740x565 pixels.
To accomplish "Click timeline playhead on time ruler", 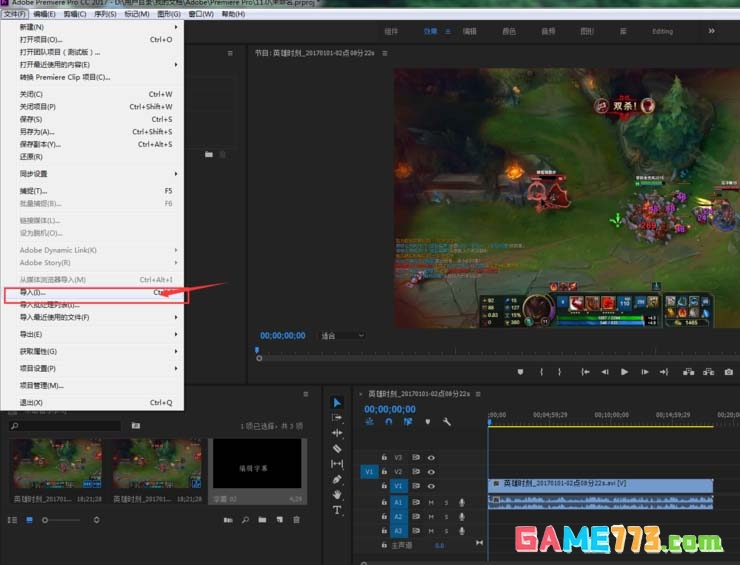I will click(x=490, y=422).
